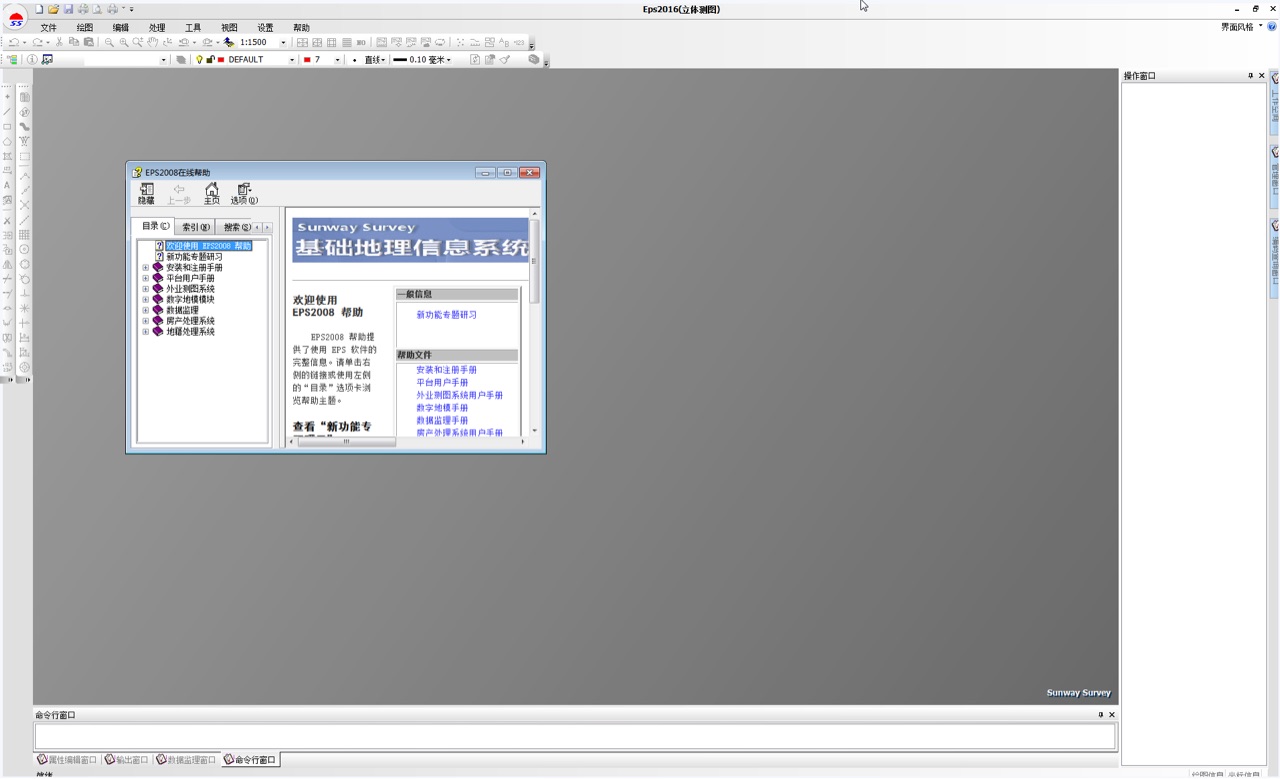
Task: Click the Open folder icon in quick access toolbar
Action: click(x=53, y=9)
